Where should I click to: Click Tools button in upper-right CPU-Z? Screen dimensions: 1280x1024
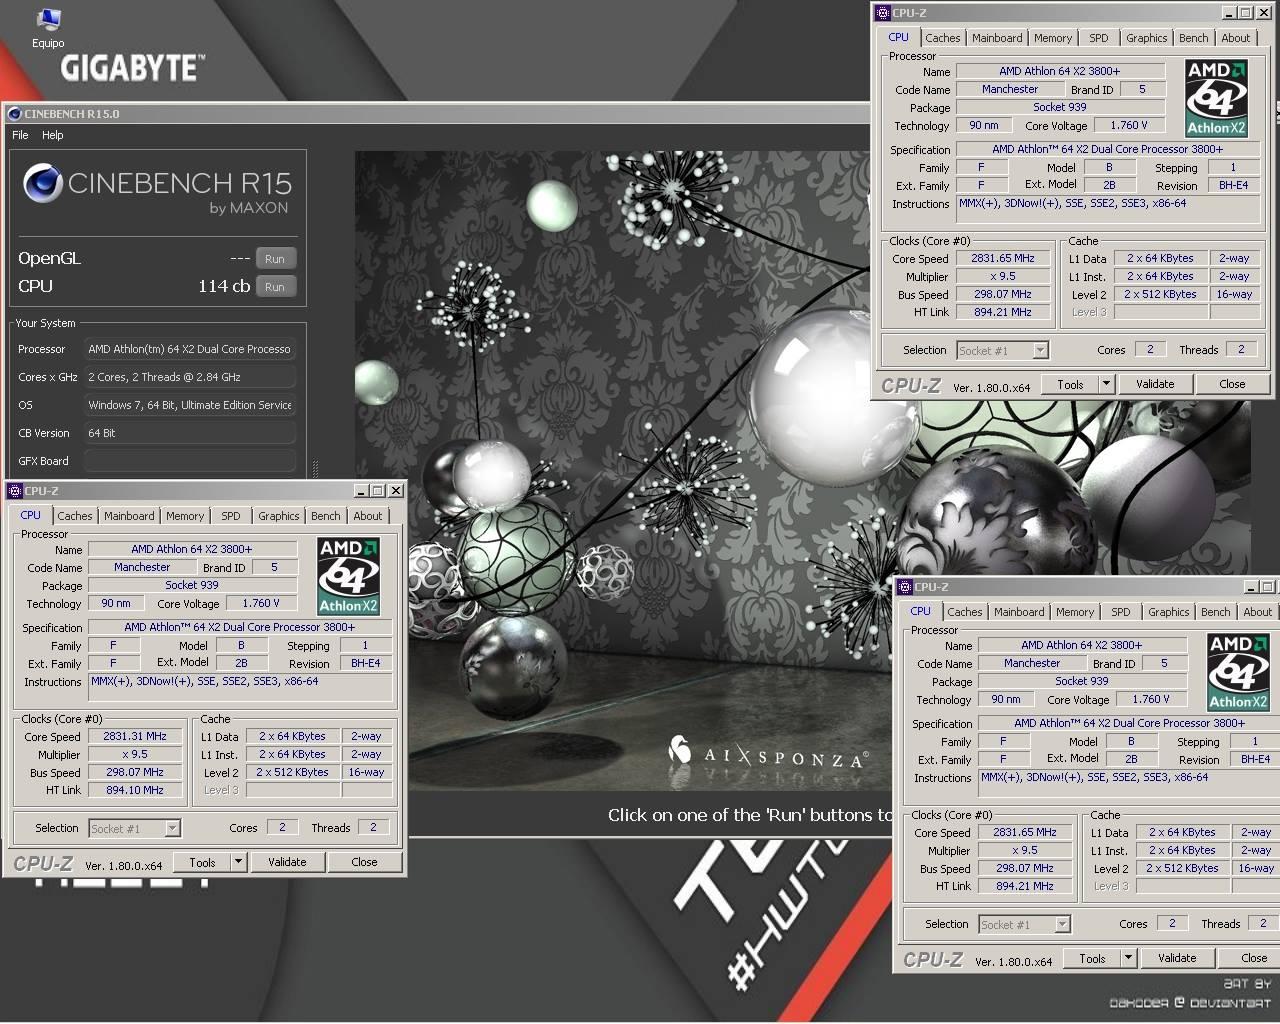pos(1070,384)
